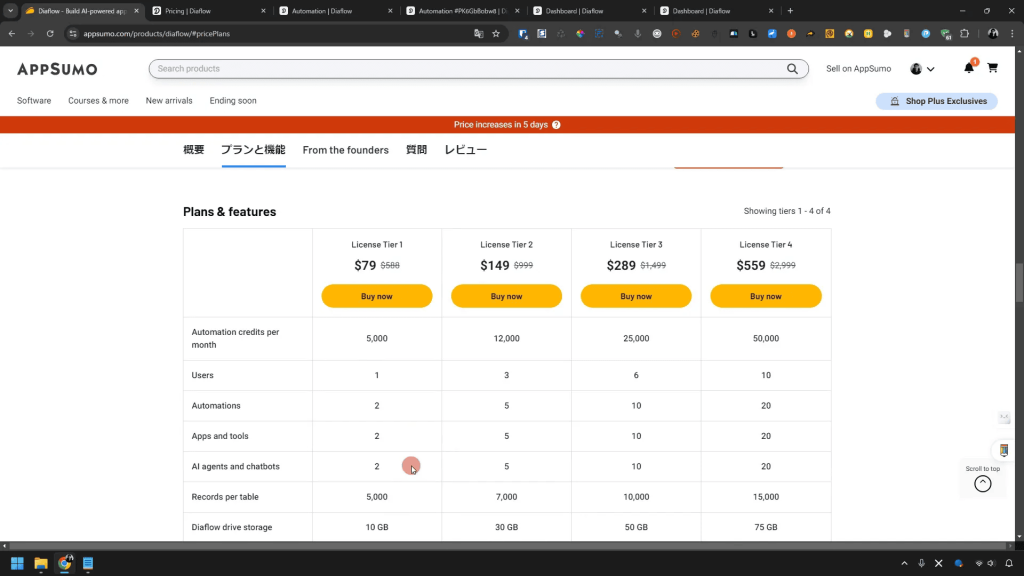
Task: Show hidden tray icons chevron
Action: pyautogui.click(x=904, y=563)
